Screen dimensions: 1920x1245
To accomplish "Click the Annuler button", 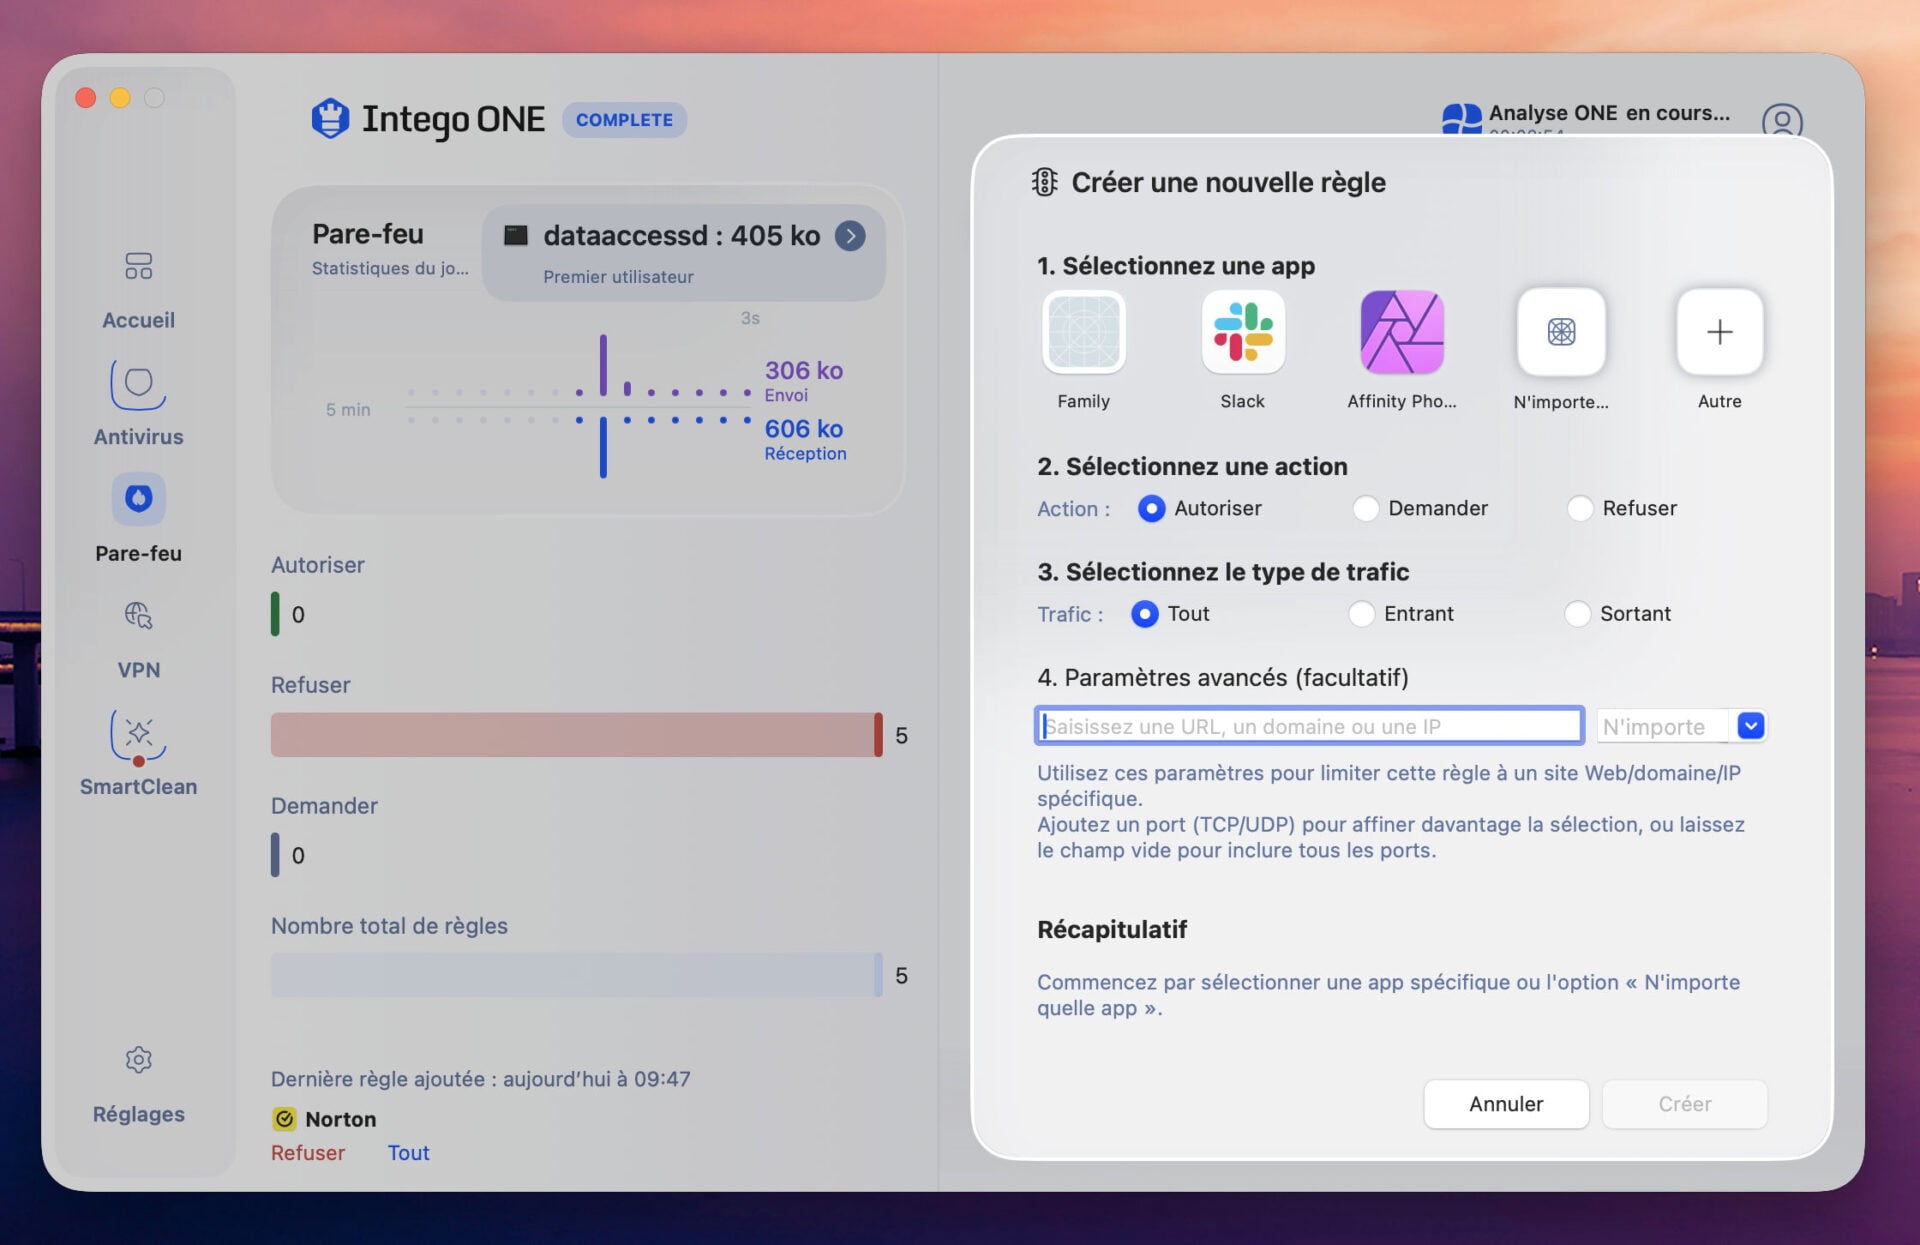I will pos(1506,1104).
